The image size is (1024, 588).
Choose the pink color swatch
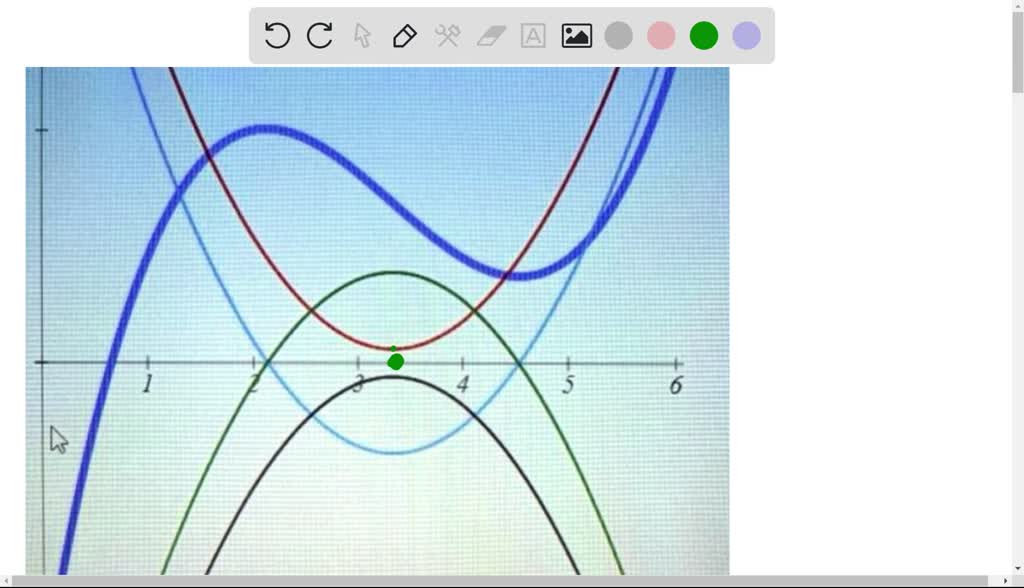(x=661, y=35)
